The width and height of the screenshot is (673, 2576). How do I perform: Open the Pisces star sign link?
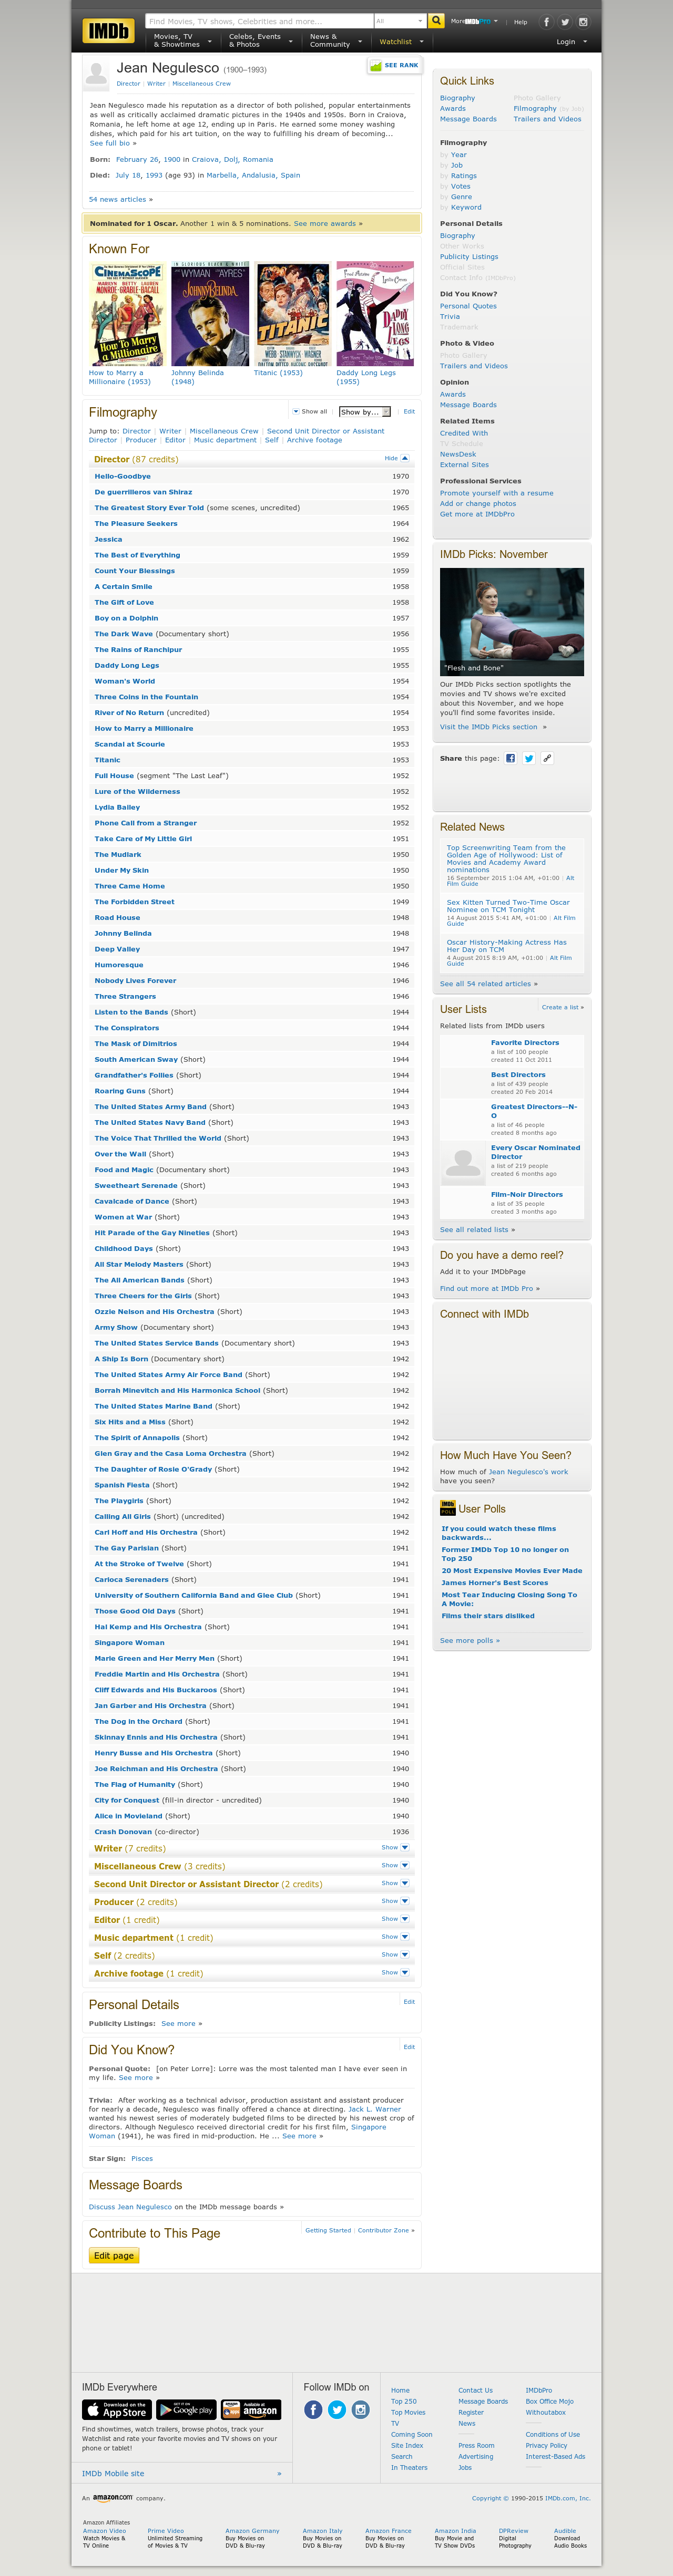142,2158
